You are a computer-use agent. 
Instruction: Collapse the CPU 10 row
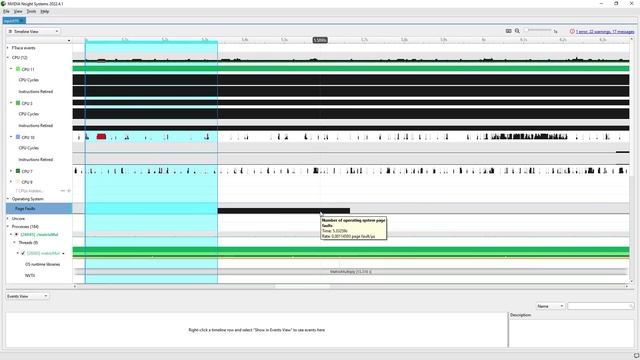(x=11, y=137)
